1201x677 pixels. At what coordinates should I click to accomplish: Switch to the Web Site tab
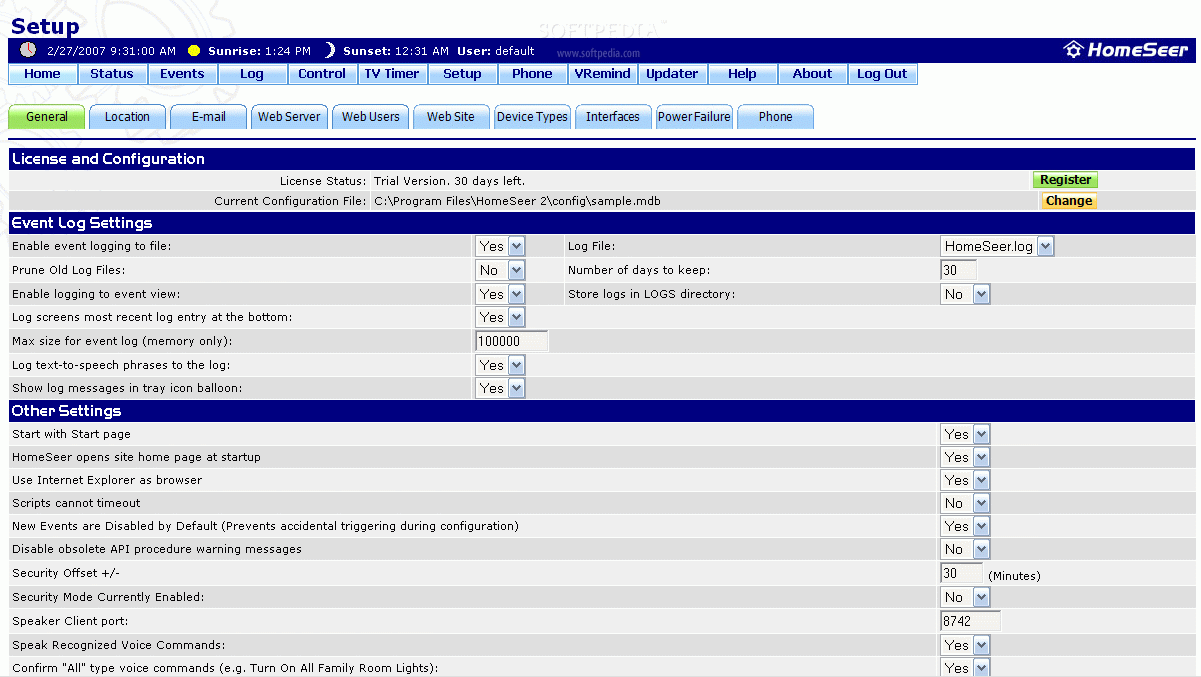coord(451,117)
